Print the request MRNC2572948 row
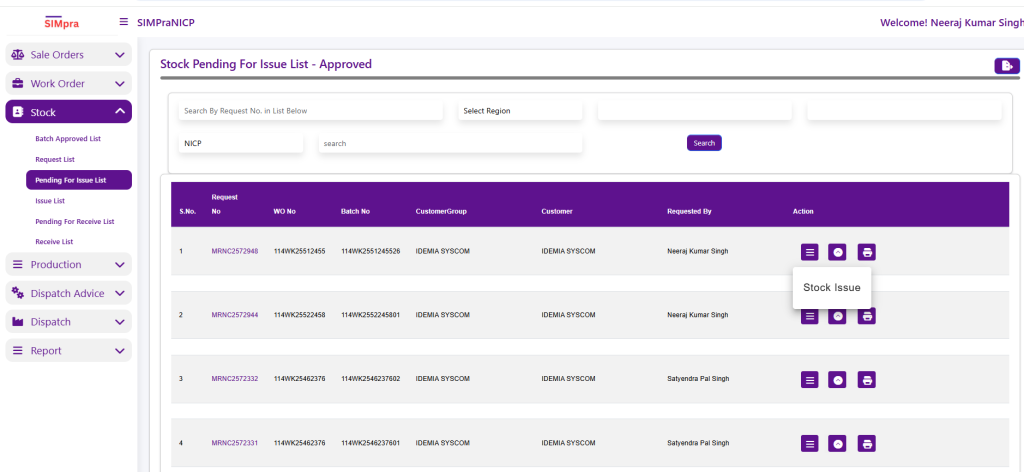 pos(867,252)
